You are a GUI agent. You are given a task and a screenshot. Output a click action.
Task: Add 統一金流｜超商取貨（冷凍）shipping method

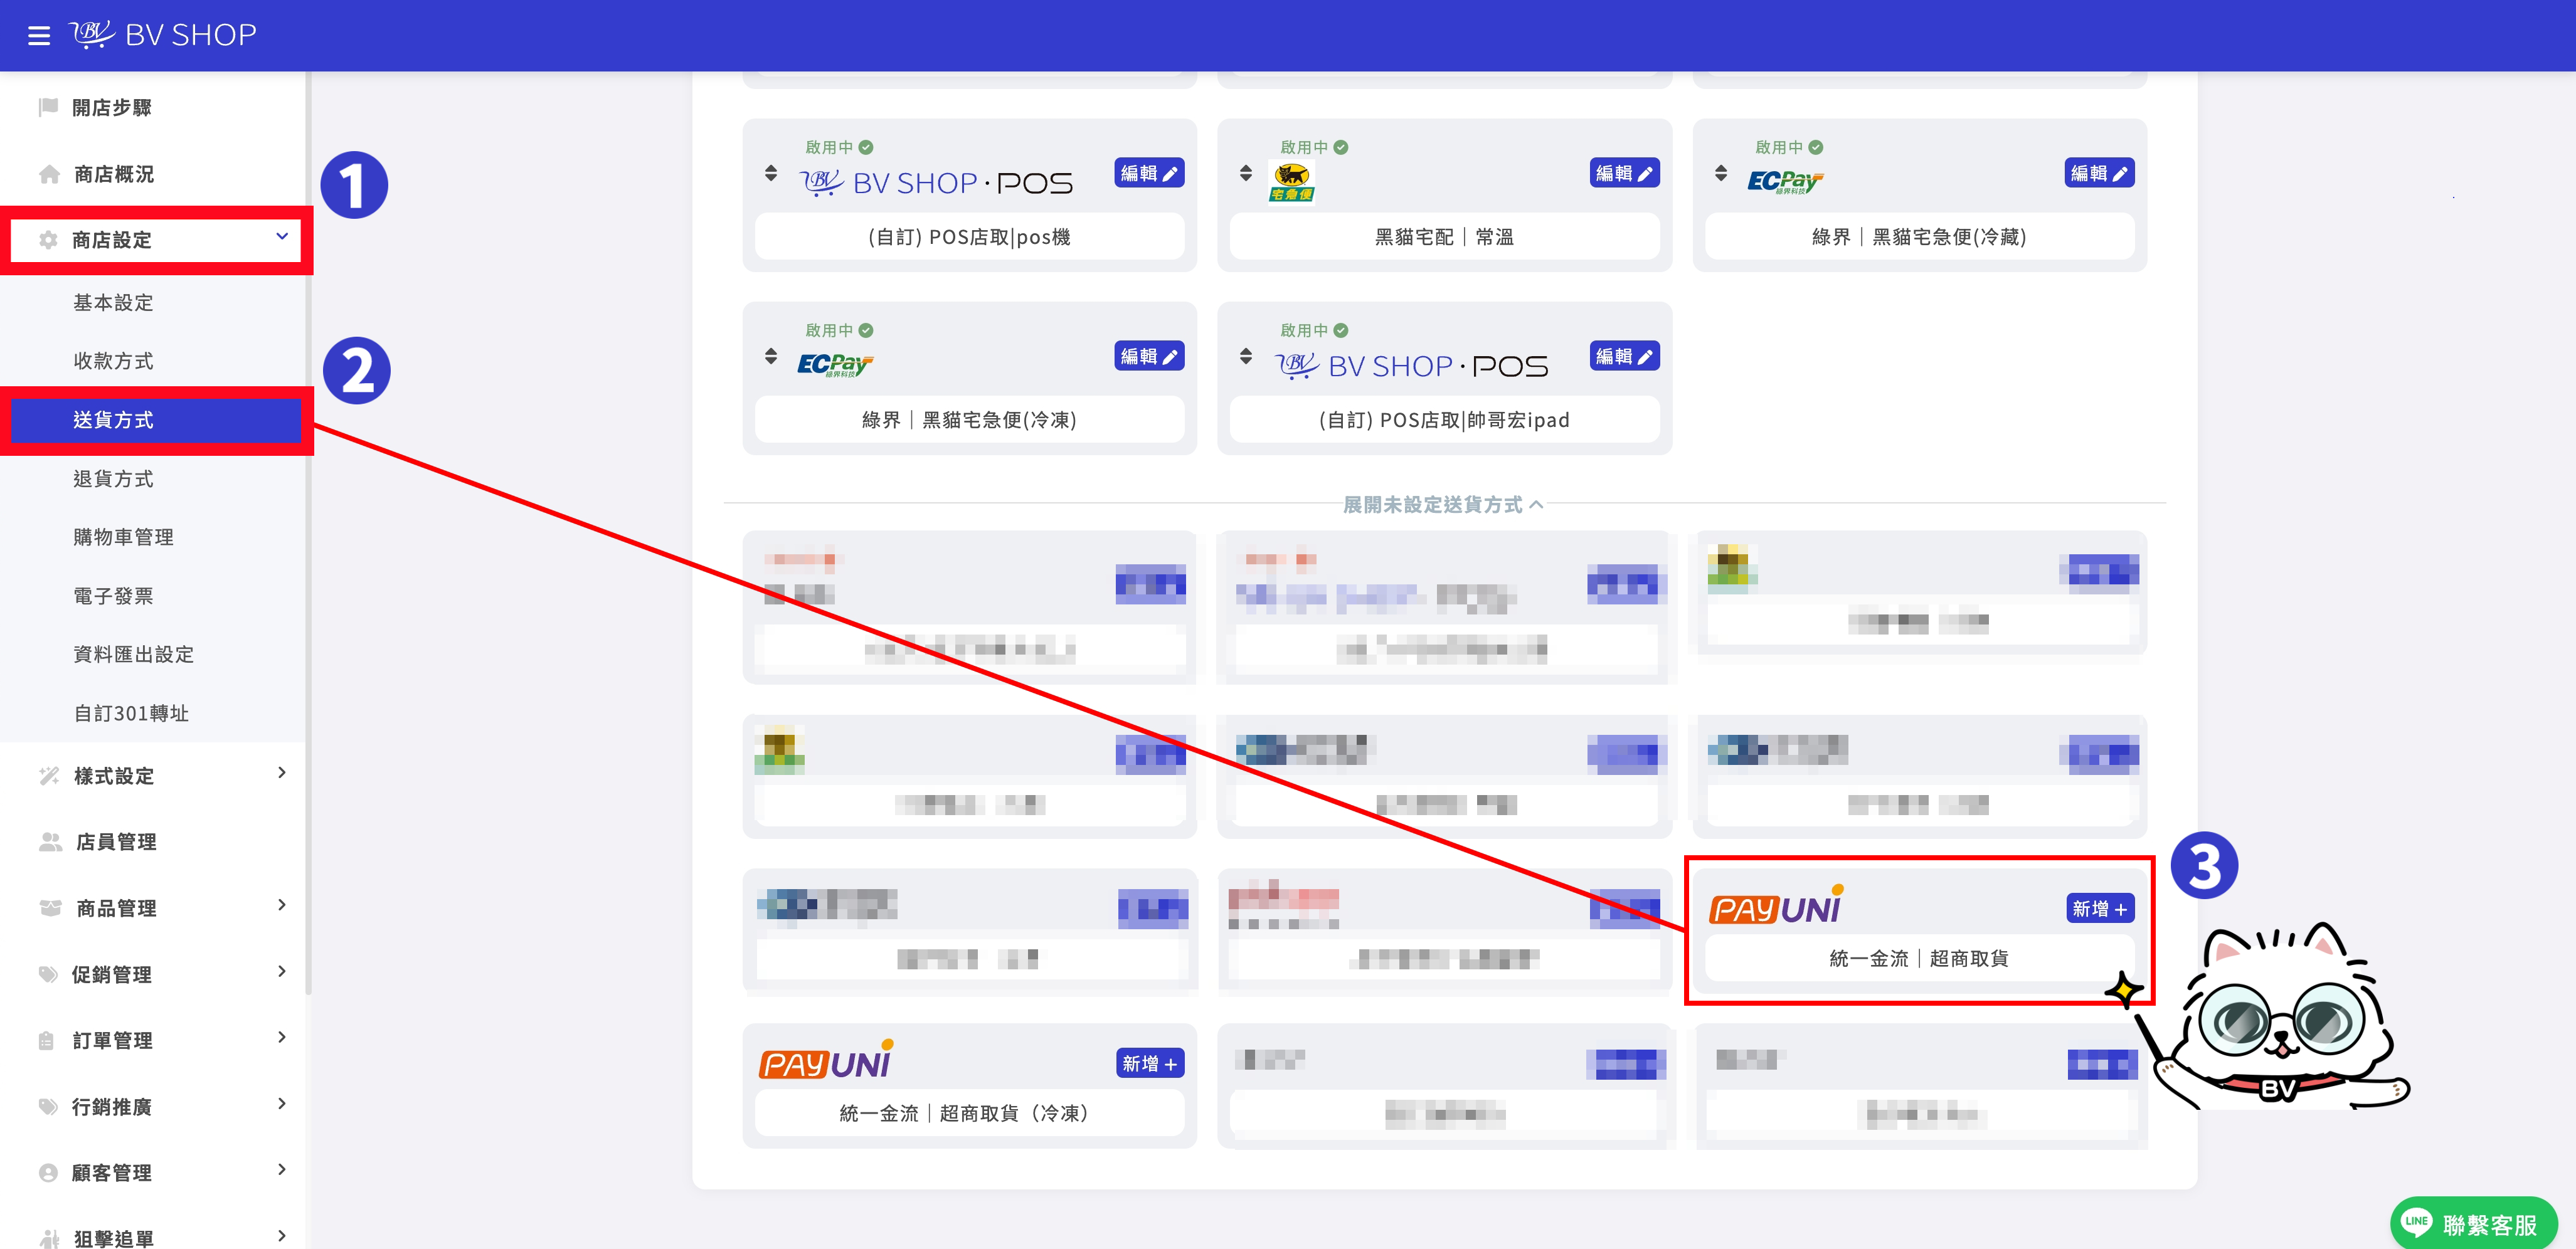tap(1150, 1063)
